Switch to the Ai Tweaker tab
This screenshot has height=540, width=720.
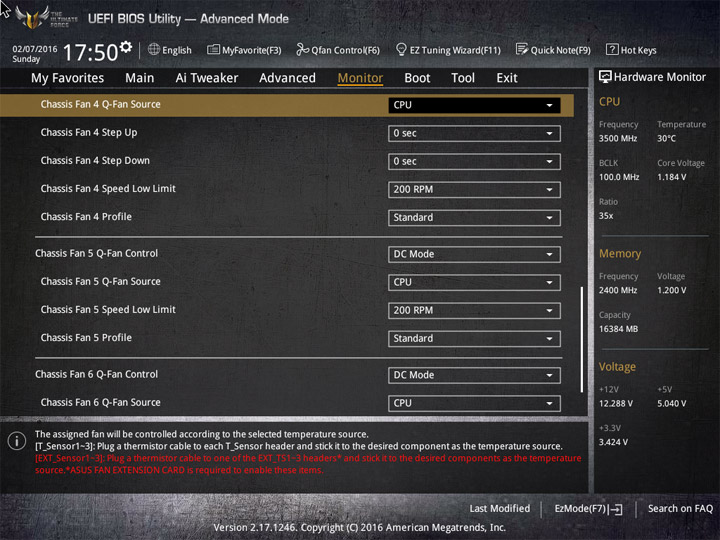pyautogui.click(x=207, y=78)
